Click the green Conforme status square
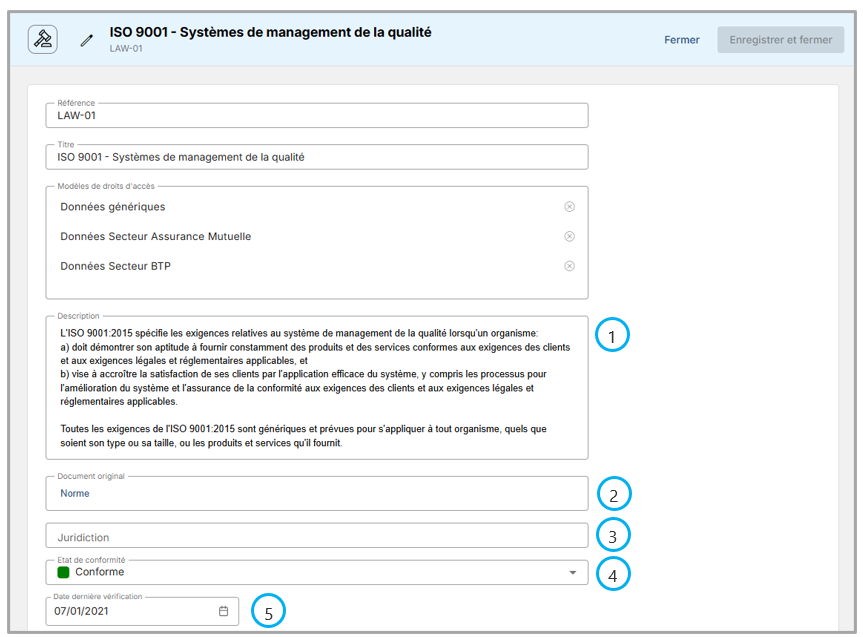Image resolution: width=863 pixels, height=637 pixels. coord(63,572)
